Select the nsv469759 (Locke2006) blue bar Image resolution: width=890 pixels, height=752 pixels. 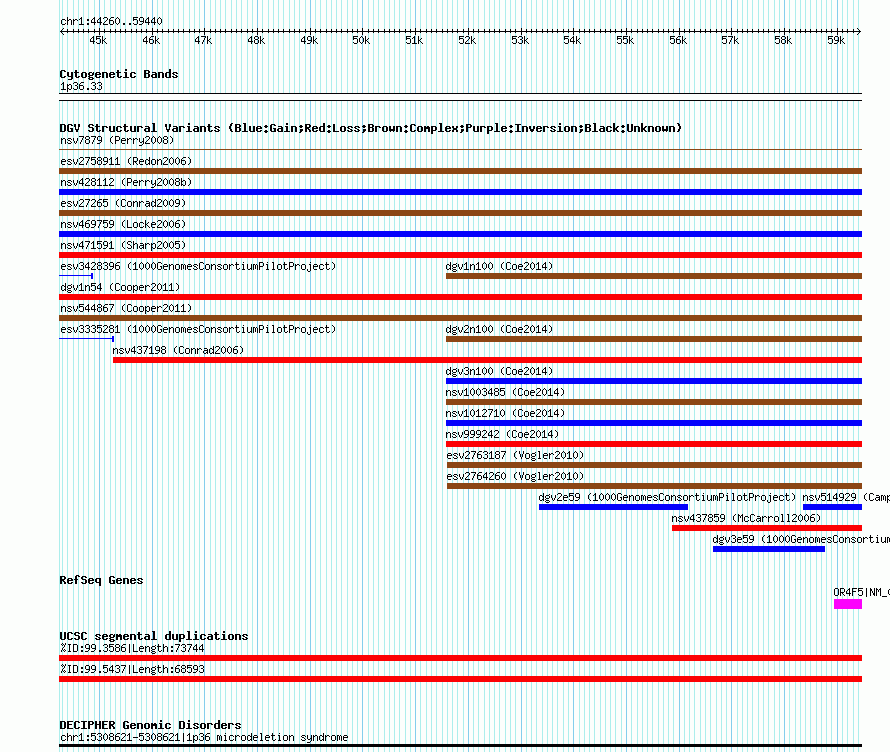460,234
